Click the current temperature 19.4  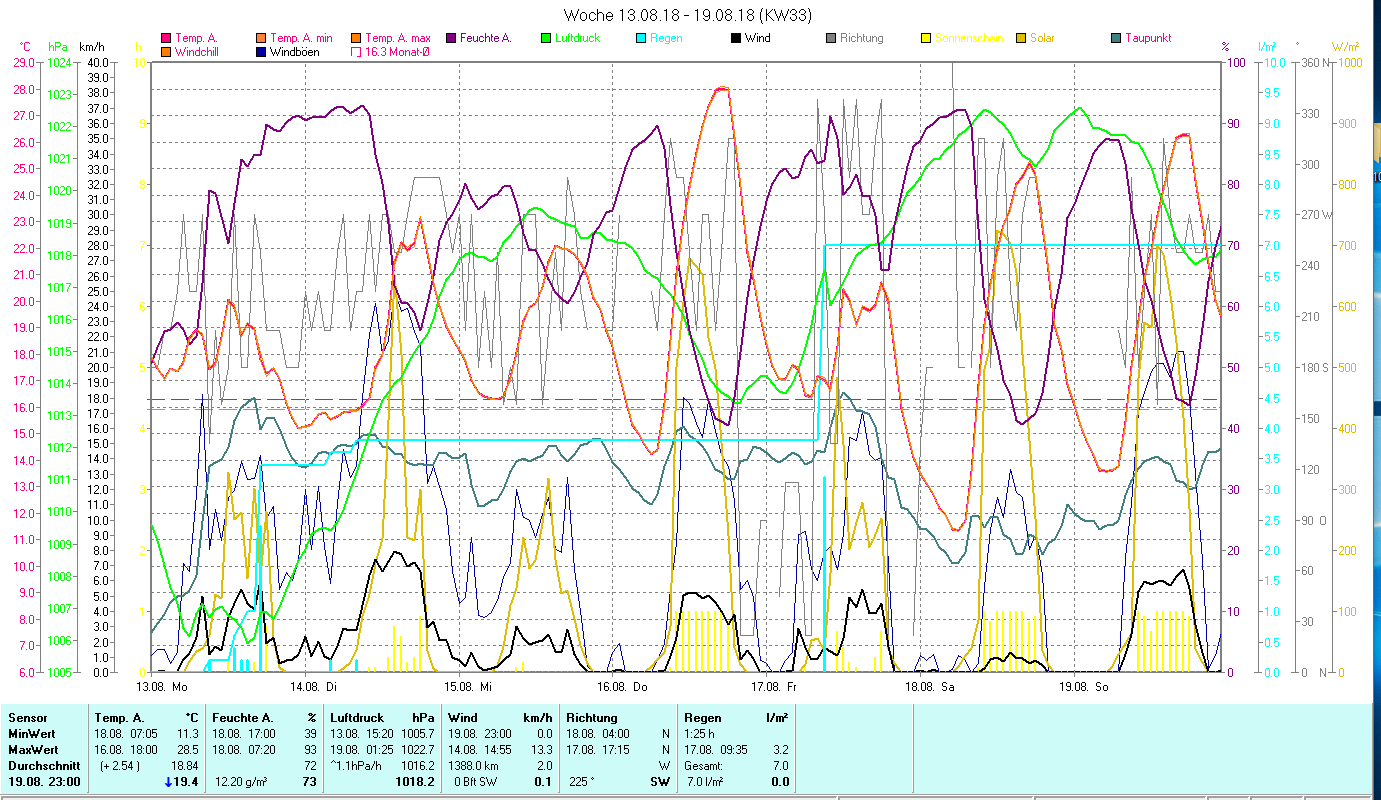[188, 782]
